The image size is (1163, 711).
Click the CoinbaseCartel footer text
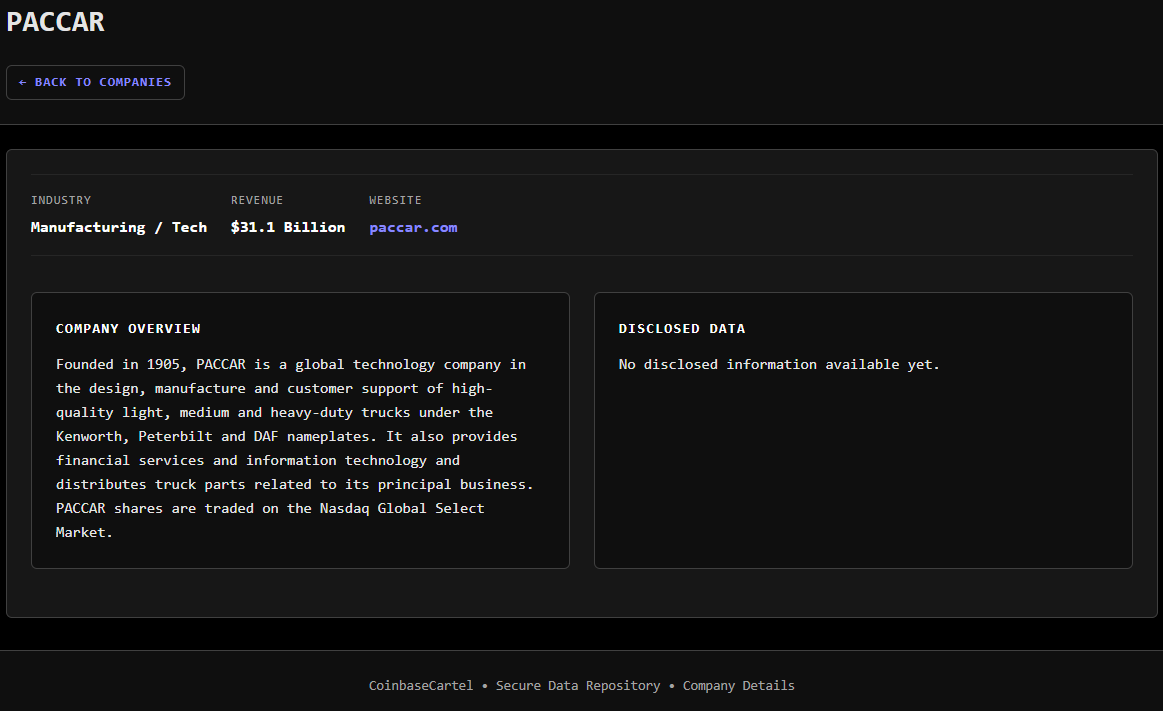click(x=421, y=686)
